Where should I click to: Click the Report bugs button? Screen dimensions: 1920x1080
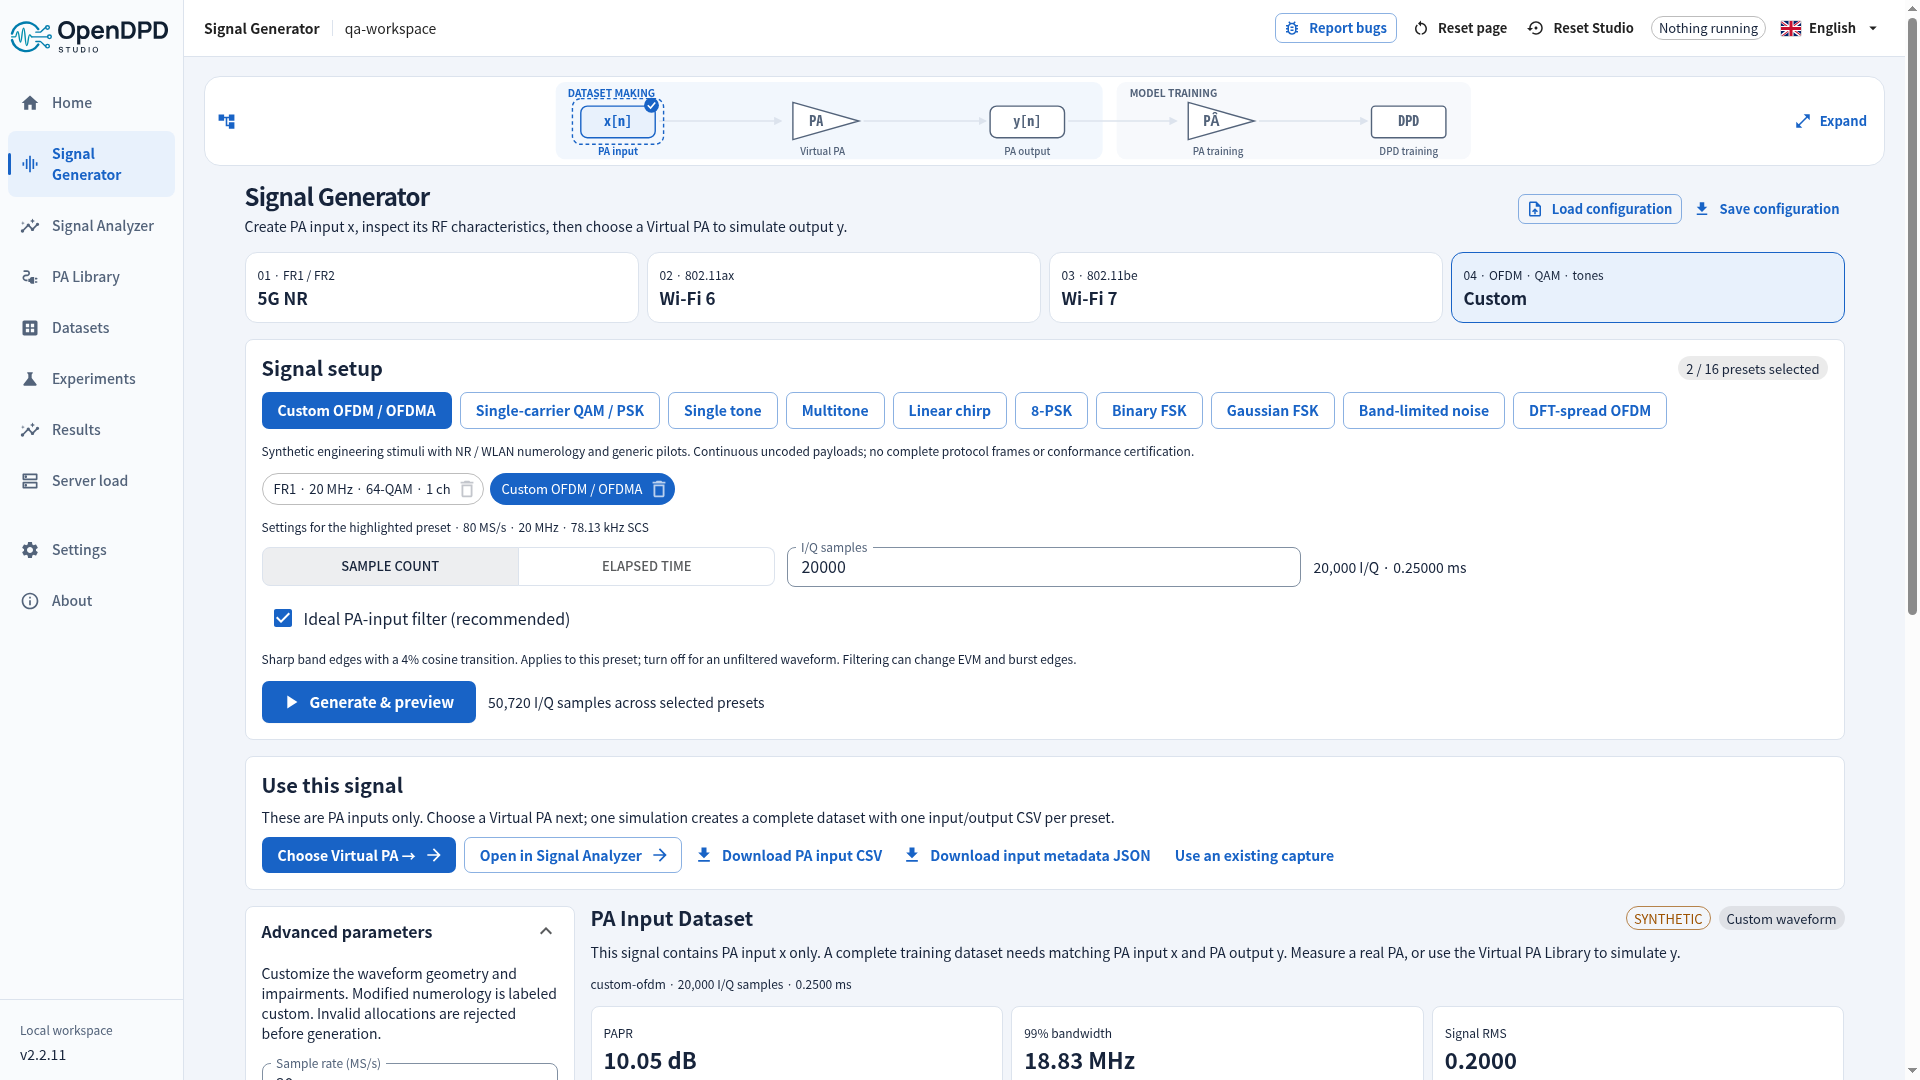click(x=1335, y=28)
